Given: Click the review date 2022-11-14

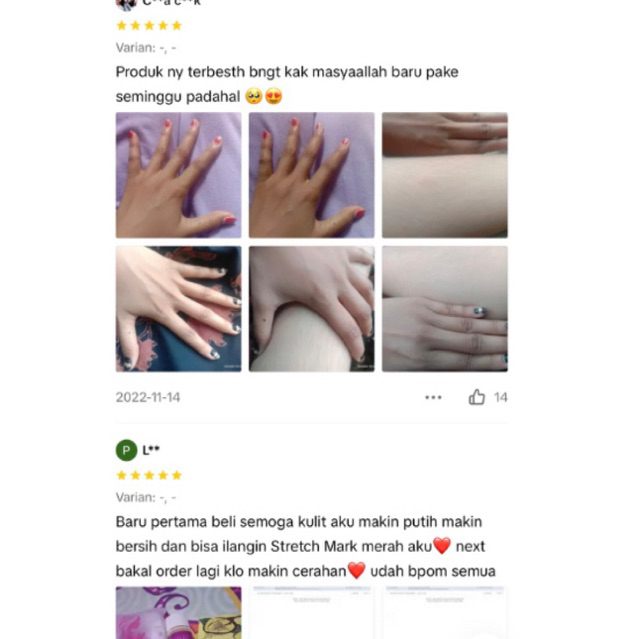Looking at the screenshot, I should coord(148,397).
